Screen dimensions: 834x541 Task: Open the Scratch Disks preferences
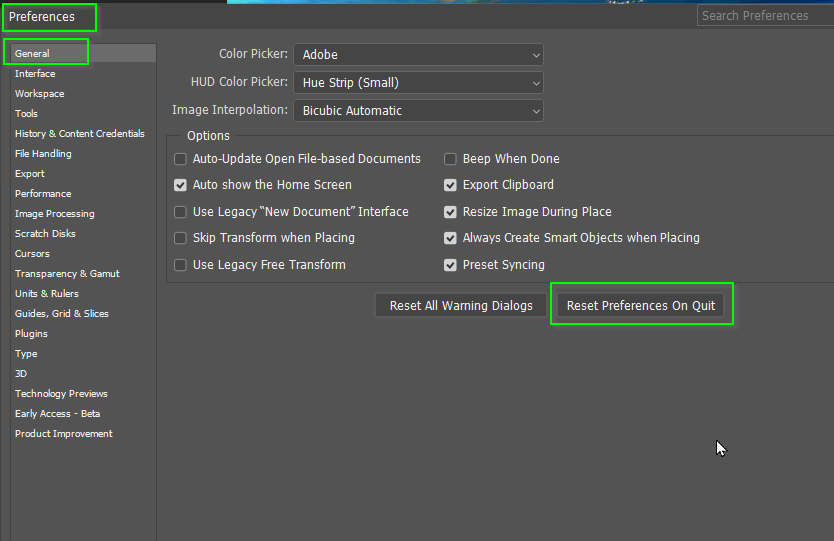45,234
